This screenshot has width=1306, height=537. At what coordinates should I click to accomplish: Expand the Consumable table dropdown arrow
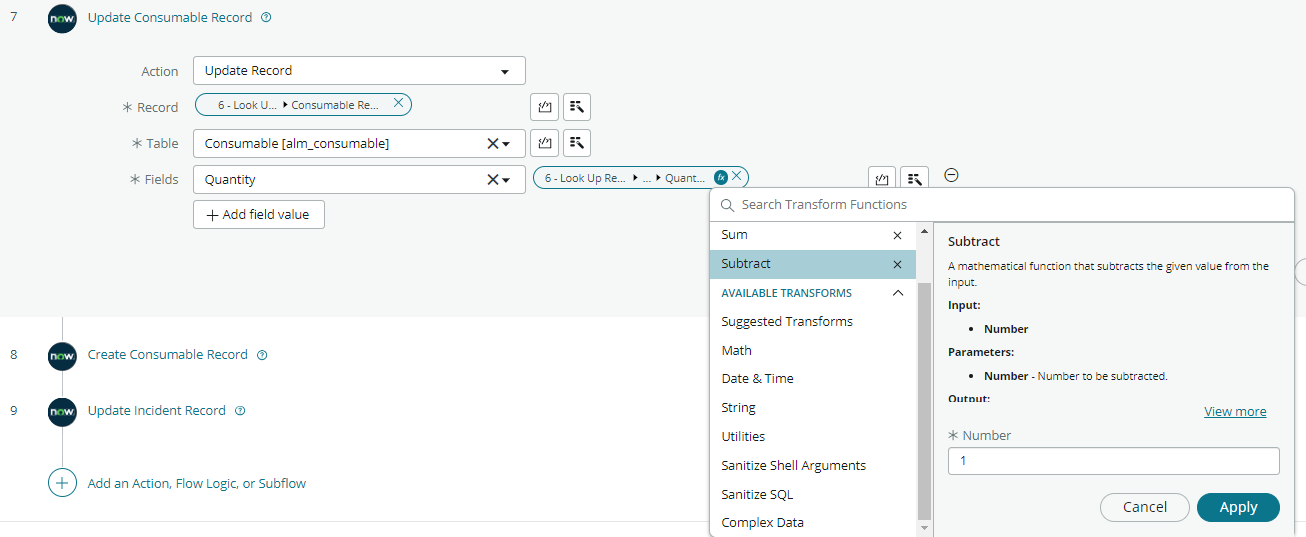pos(506,144)
